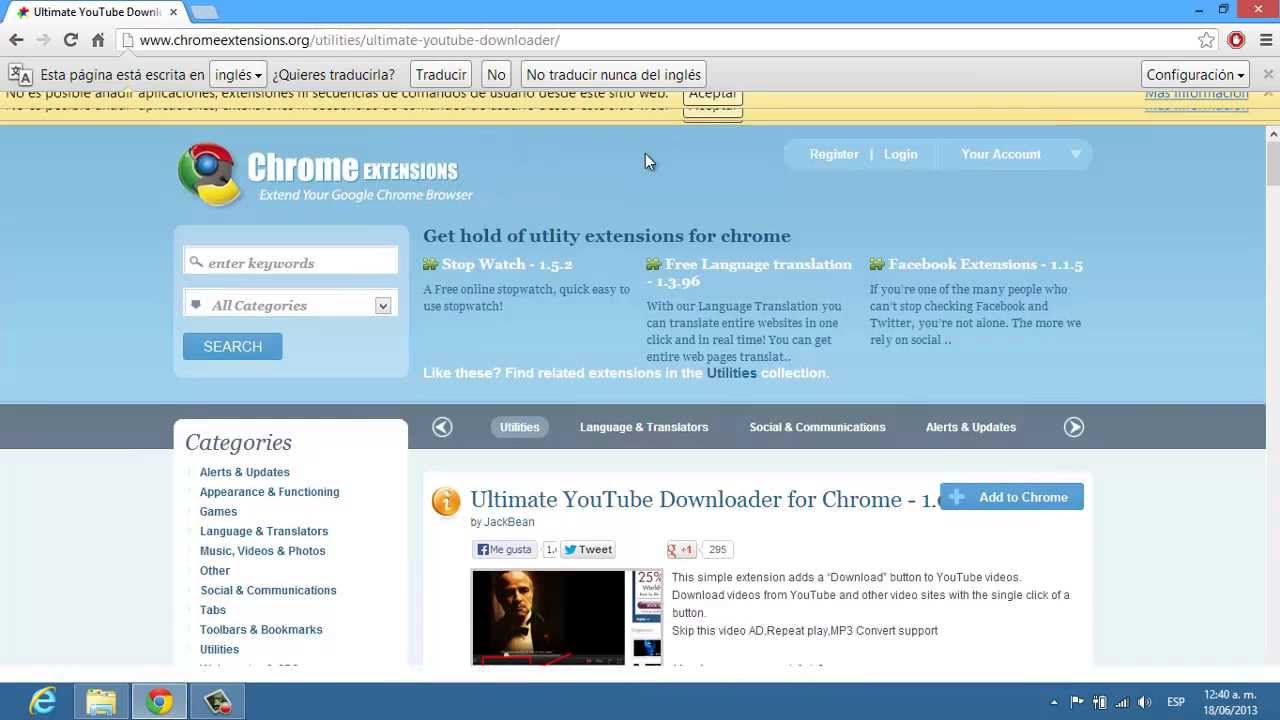Click the Traducir button

(441, 75)
